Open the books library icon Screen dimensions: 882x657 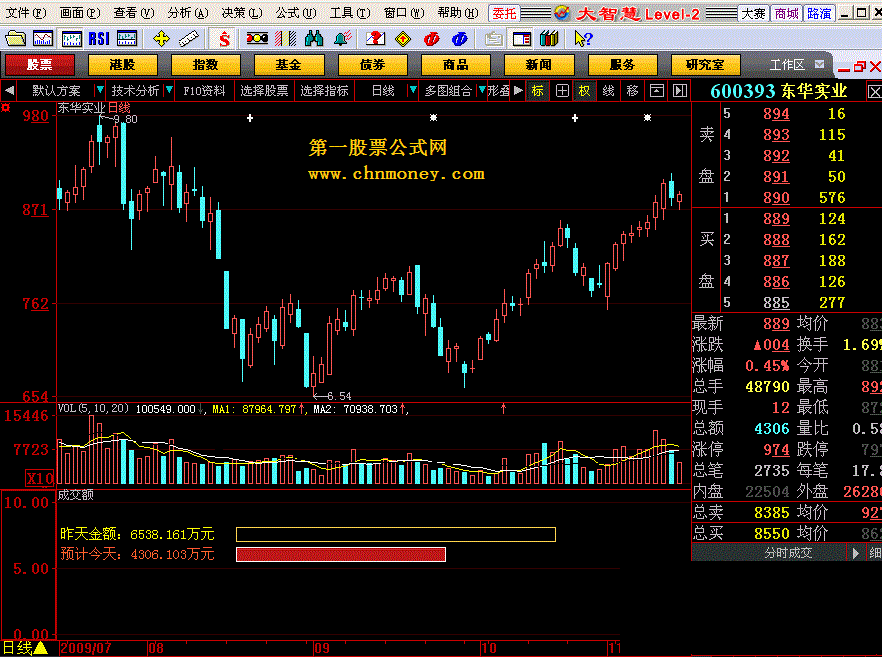click(549, 39)
